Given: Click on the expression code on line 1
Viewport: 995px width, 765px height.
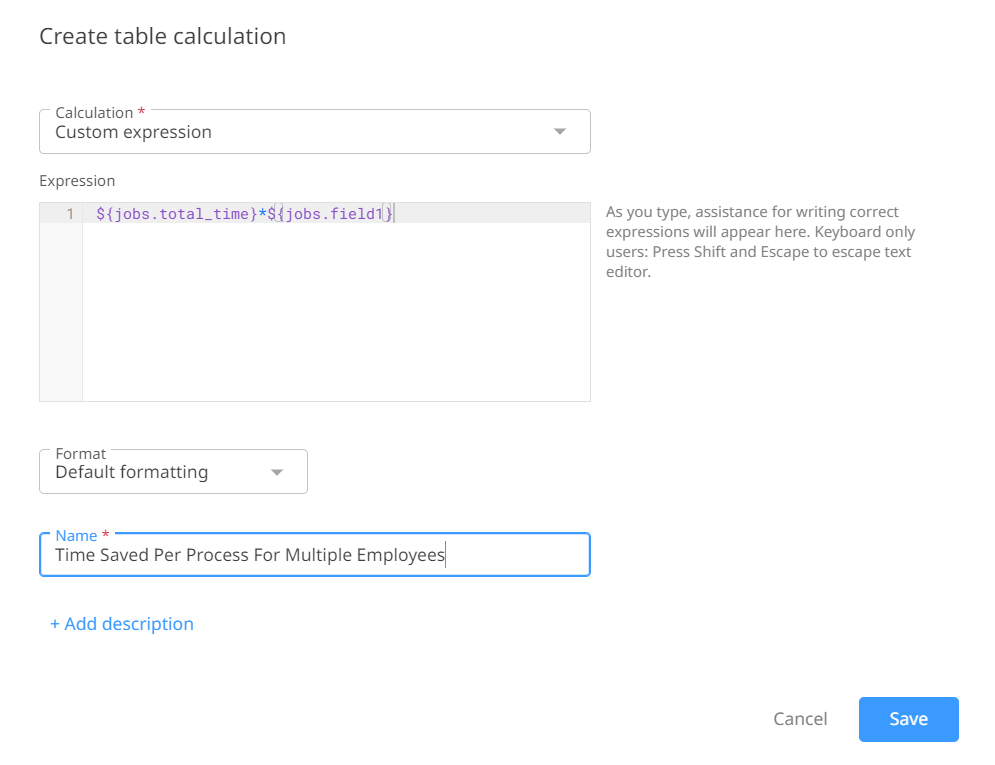Looking at the screenshot, I should click(245, 214).
